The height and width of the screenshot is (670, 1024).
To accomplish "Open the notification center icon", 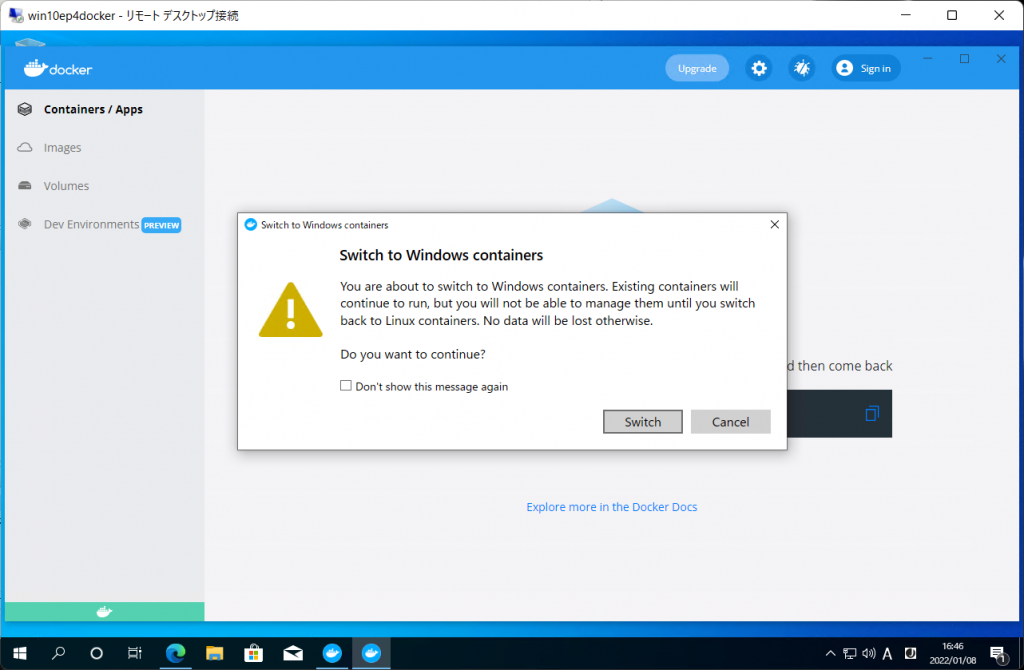I will coord(999,654).
